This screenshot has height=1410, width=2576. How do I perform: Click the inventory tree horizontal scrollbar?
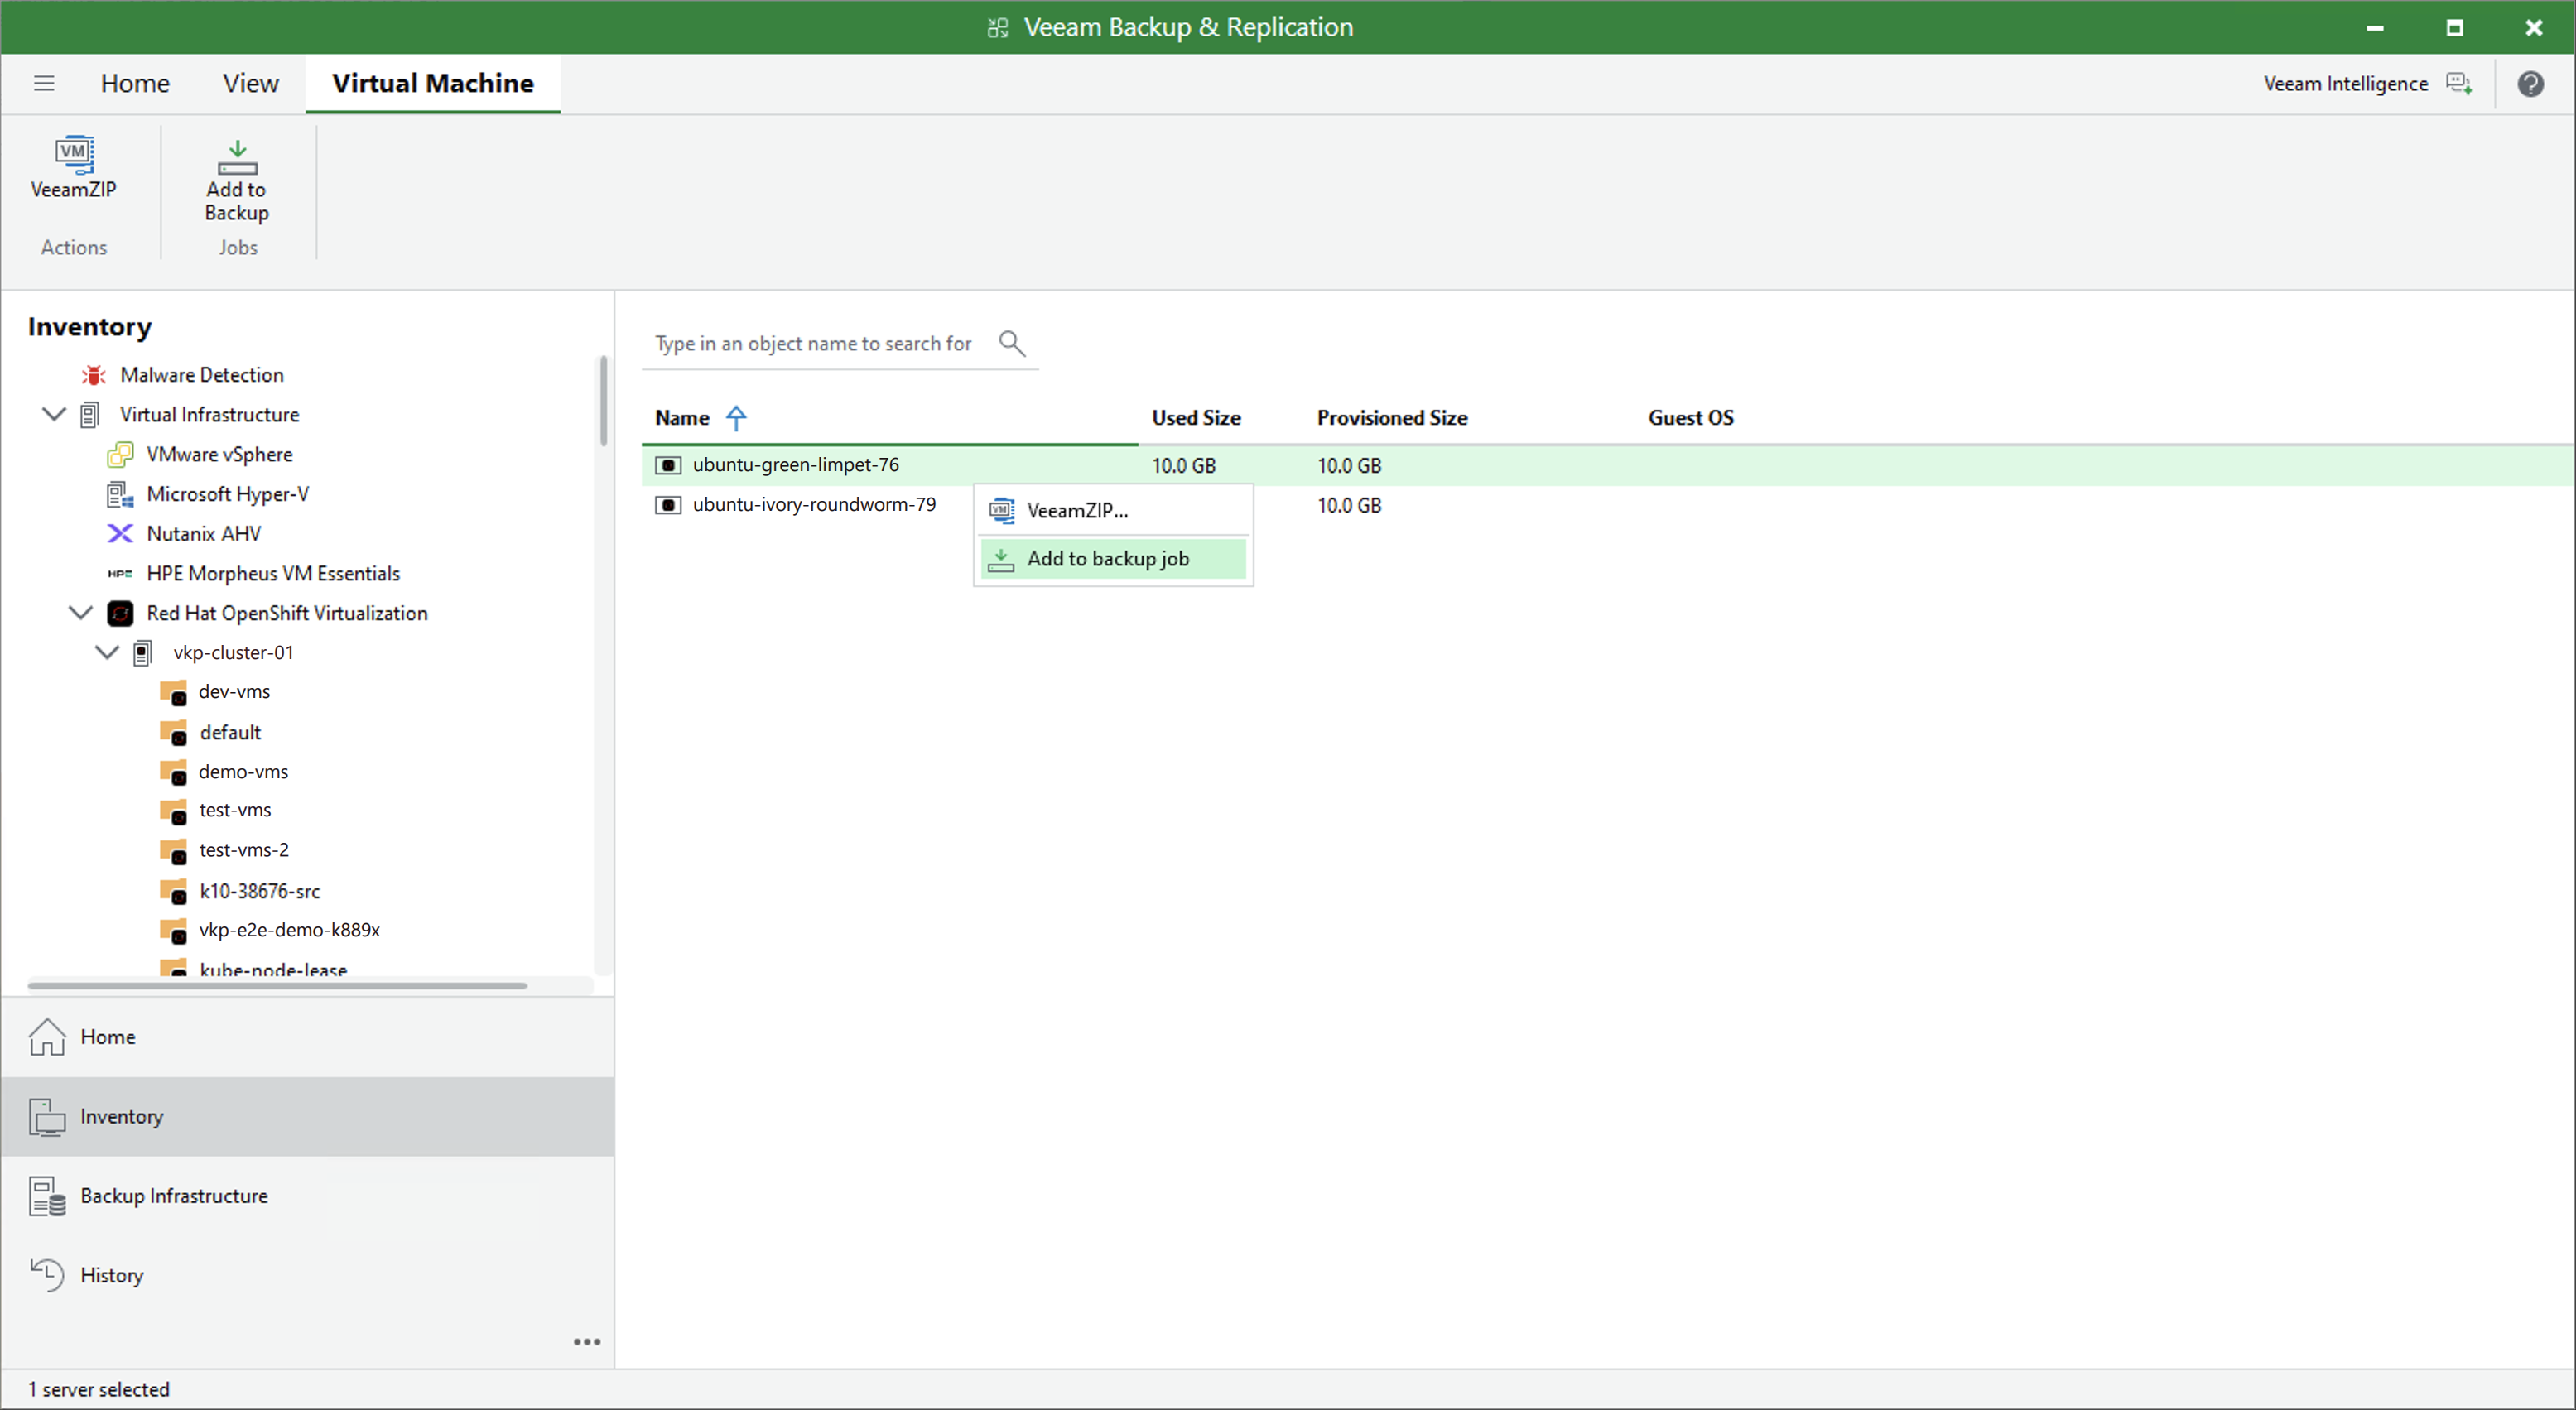[277, 985]
